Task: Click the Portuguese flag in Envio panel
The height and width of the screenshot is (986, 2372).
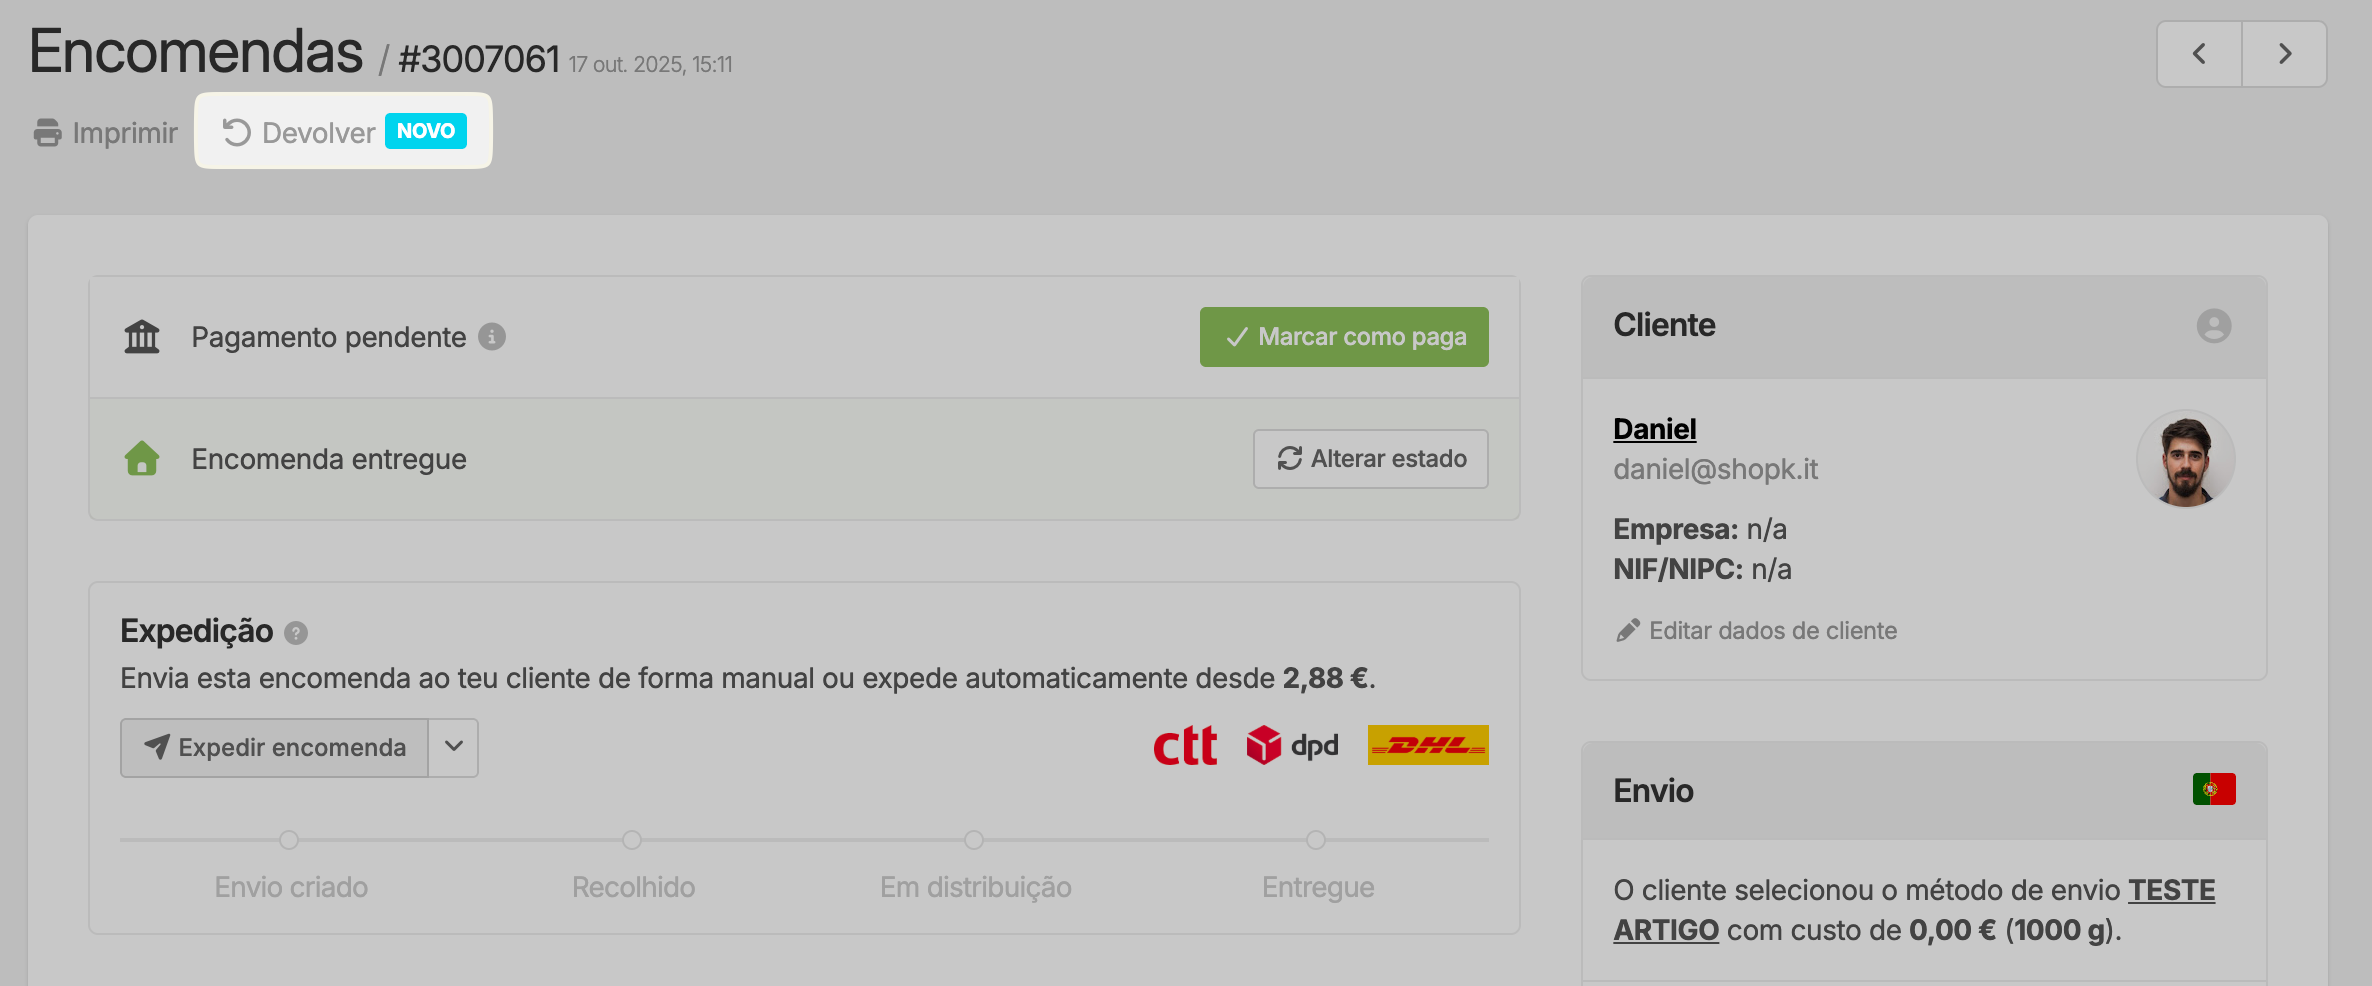Action: point(2214,789)
